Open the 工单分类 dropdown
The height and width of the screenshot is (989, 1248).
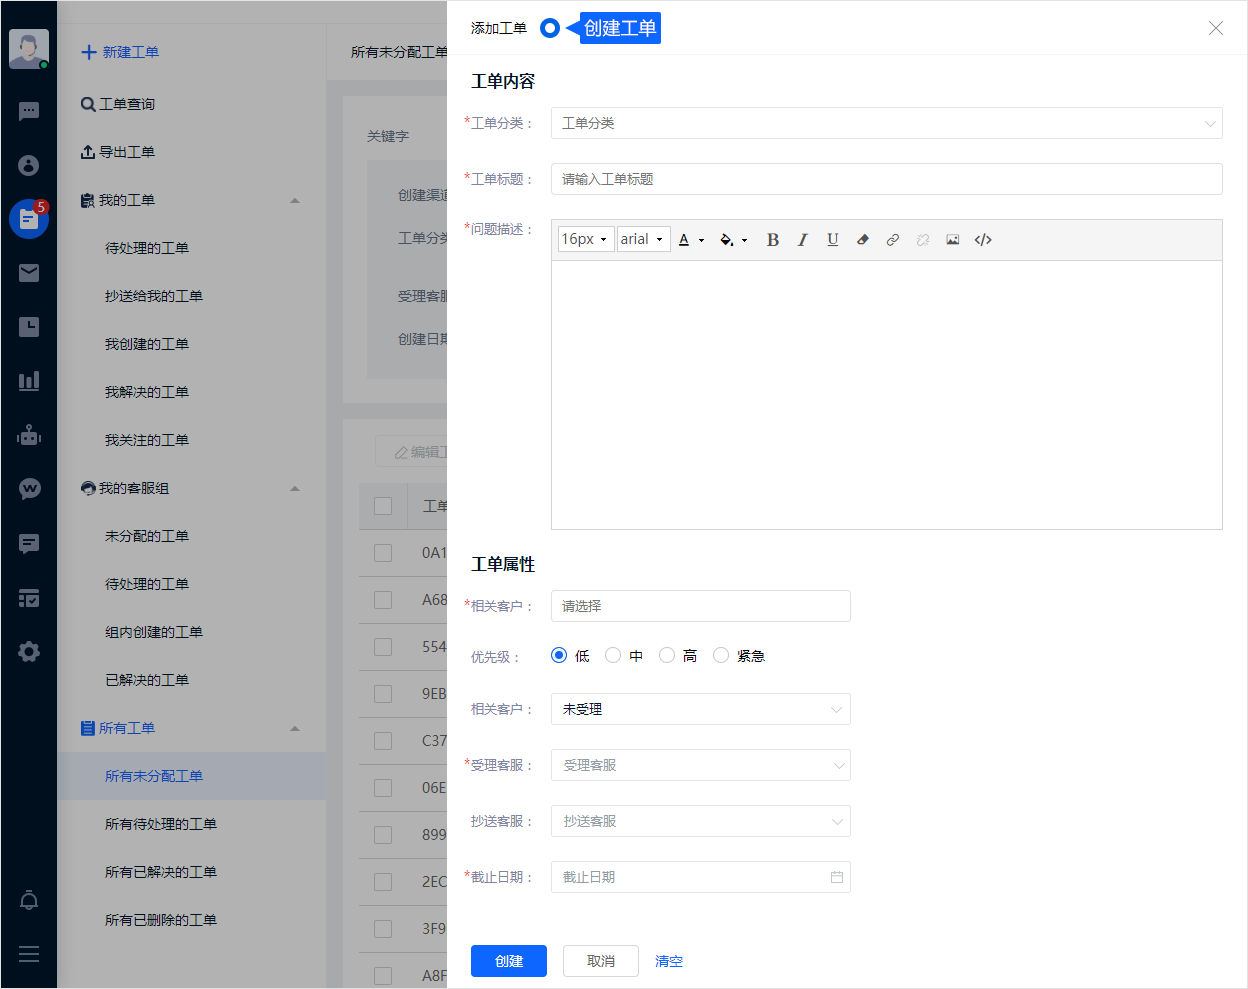pos(886,123)
